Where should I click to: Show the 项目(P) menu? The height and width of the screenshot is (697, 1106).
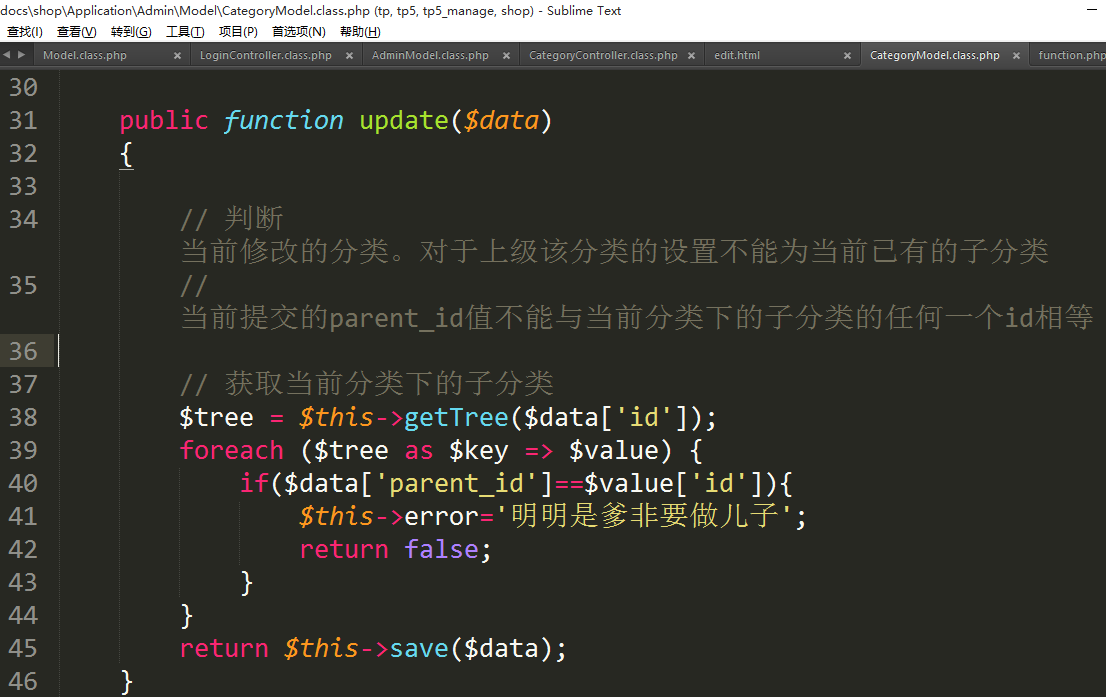pos(238,32)
